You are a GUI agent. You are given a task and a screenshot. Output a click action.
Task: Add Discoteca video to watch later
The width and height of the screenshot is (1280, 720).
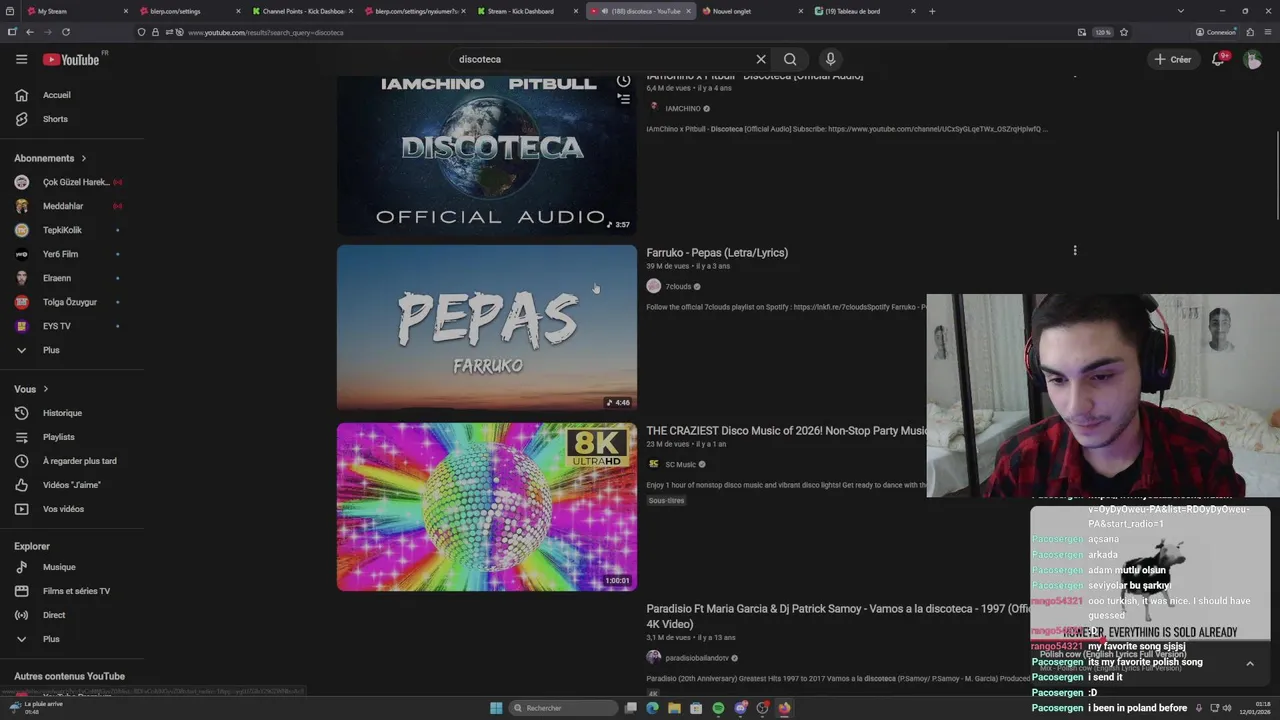point(623,80)
